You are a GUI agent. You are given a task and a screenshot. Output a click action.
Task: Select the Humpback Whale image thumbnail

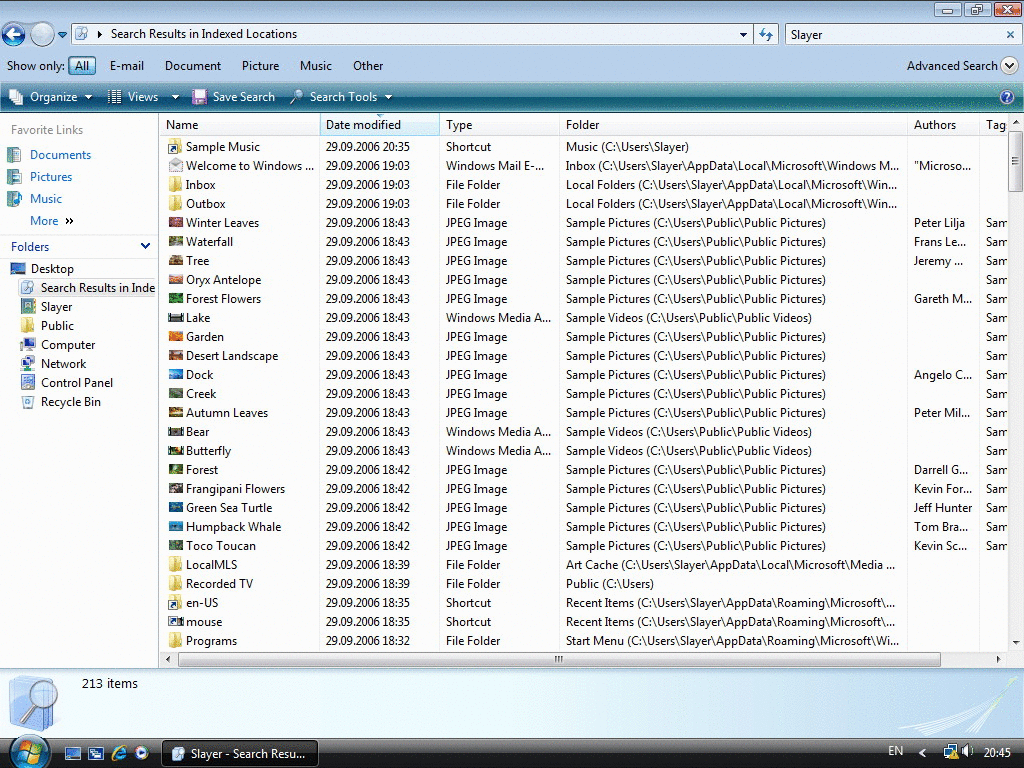pos(175,526)
